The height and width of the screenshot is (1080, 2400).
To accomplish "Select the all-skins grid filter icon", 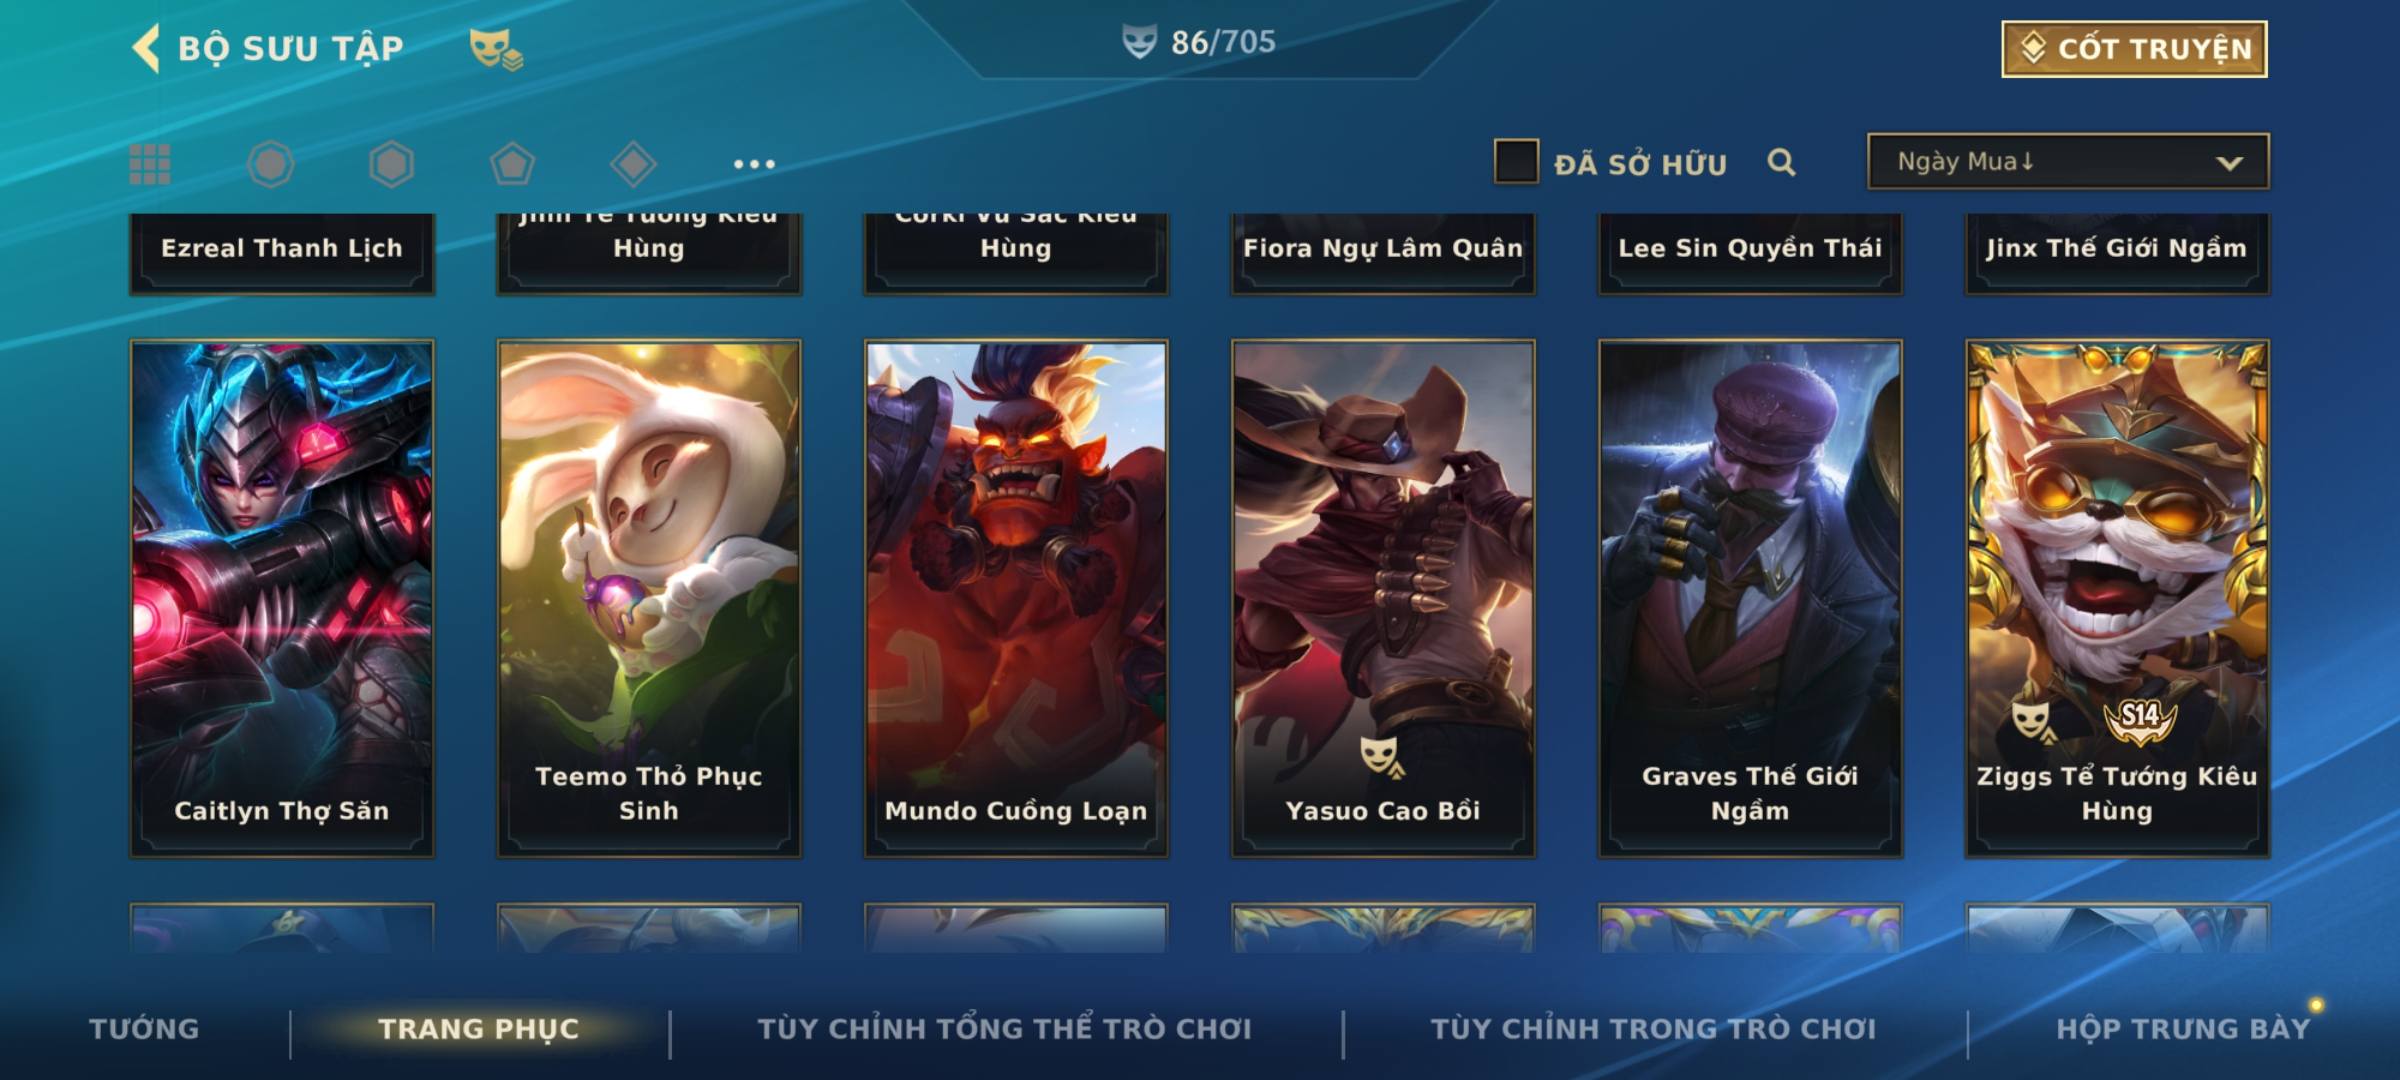I will pyautogui.click(x=150, y=164).
